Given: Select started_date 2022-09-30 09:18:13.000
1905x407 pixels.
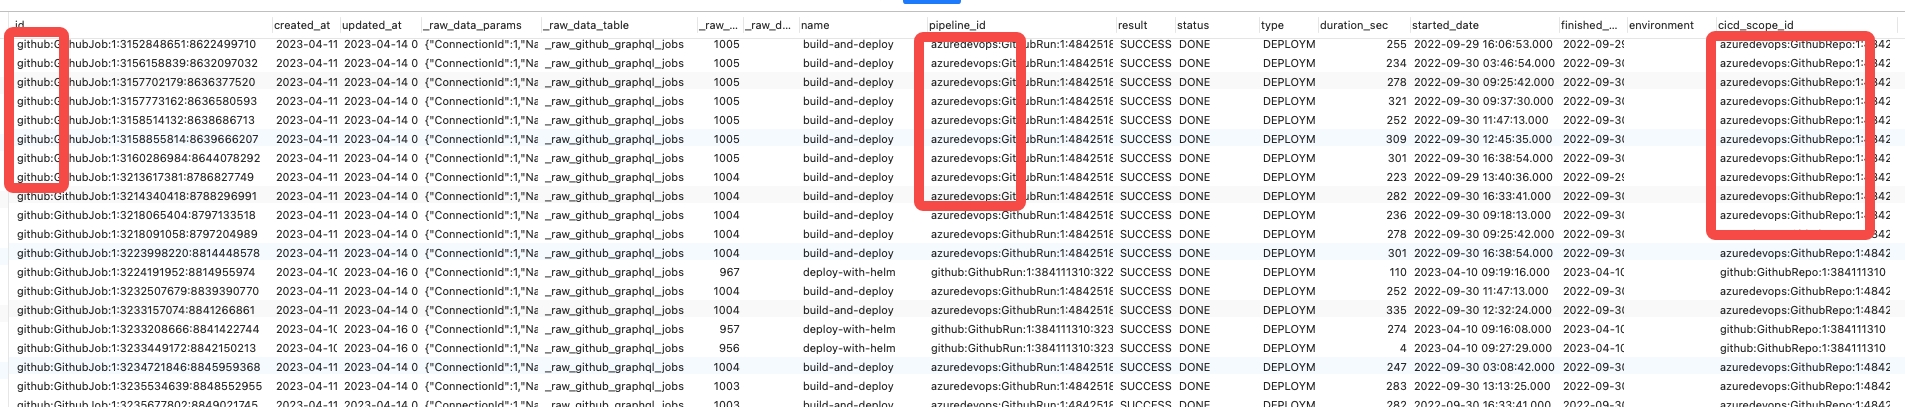Looking at the screenshot, I should coord(1483,215).
